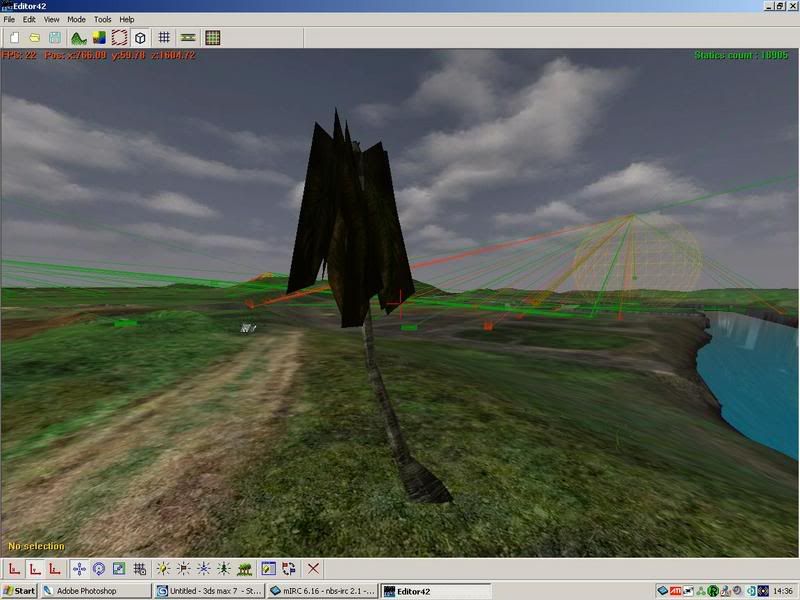
Task: Switch to Adobe Photoshop in taskbar
Action: tap(95, 591)
